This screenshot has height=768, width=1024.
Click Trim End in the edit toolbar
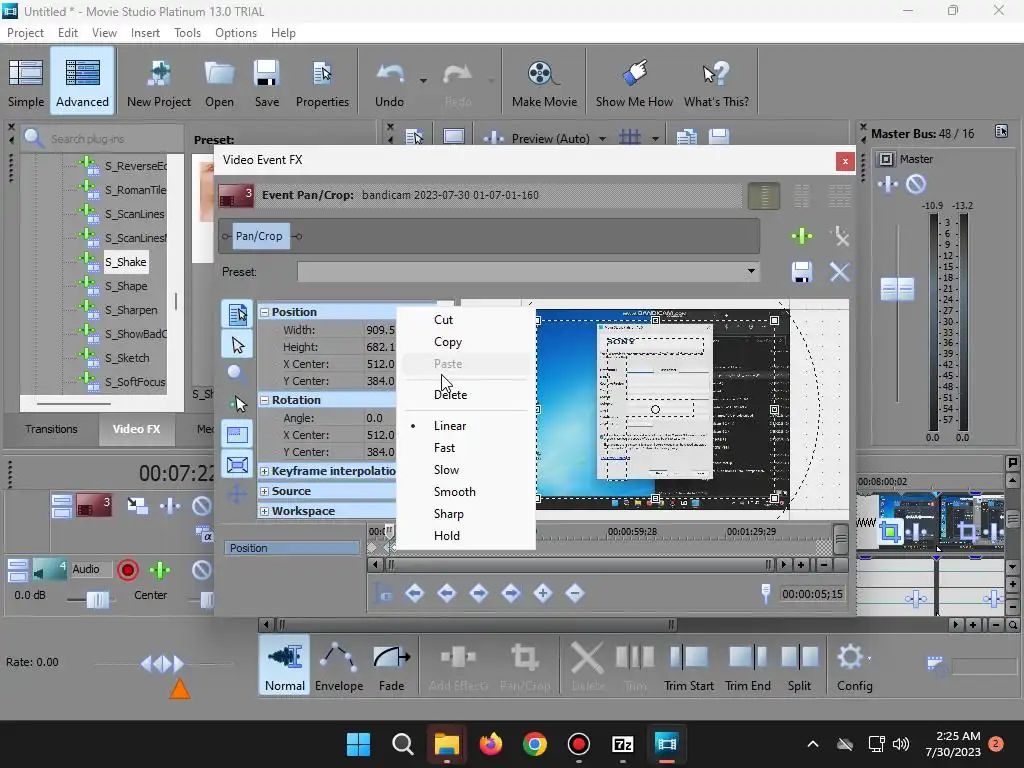(748, 666)
